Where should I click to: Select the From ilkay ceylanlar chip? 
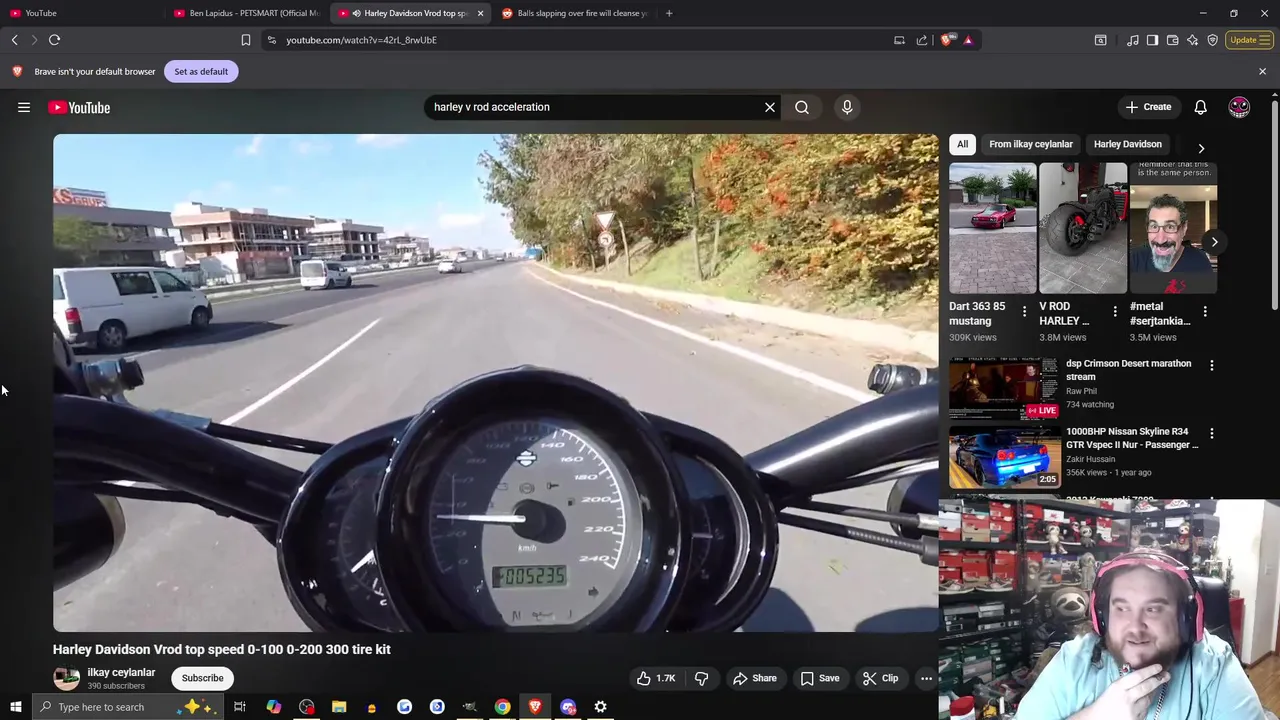coord(1031,144)
